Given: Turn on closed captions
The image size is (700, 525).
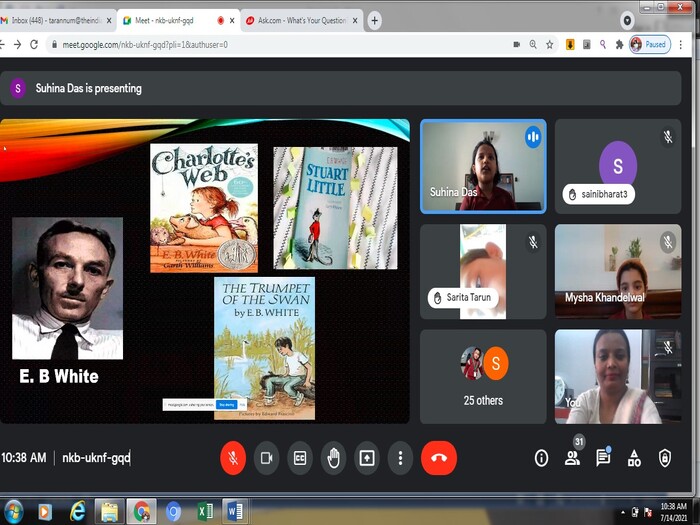Looking at the screenshot, I should click(x=300, y=458).
